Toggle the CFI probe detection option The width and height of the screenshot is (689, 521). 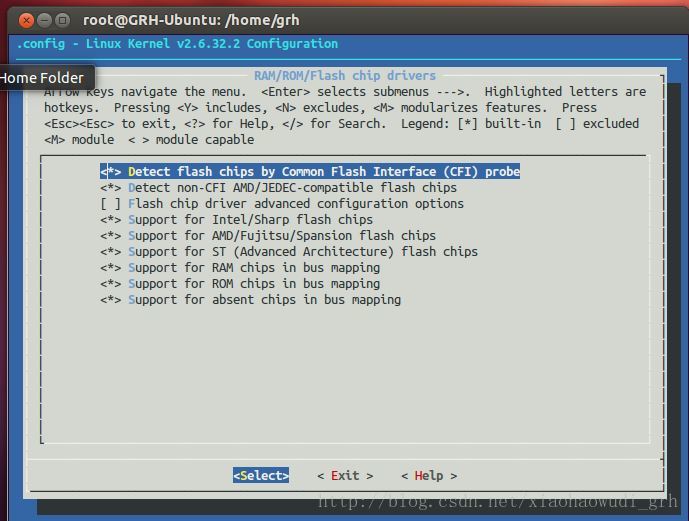[310, 171]
